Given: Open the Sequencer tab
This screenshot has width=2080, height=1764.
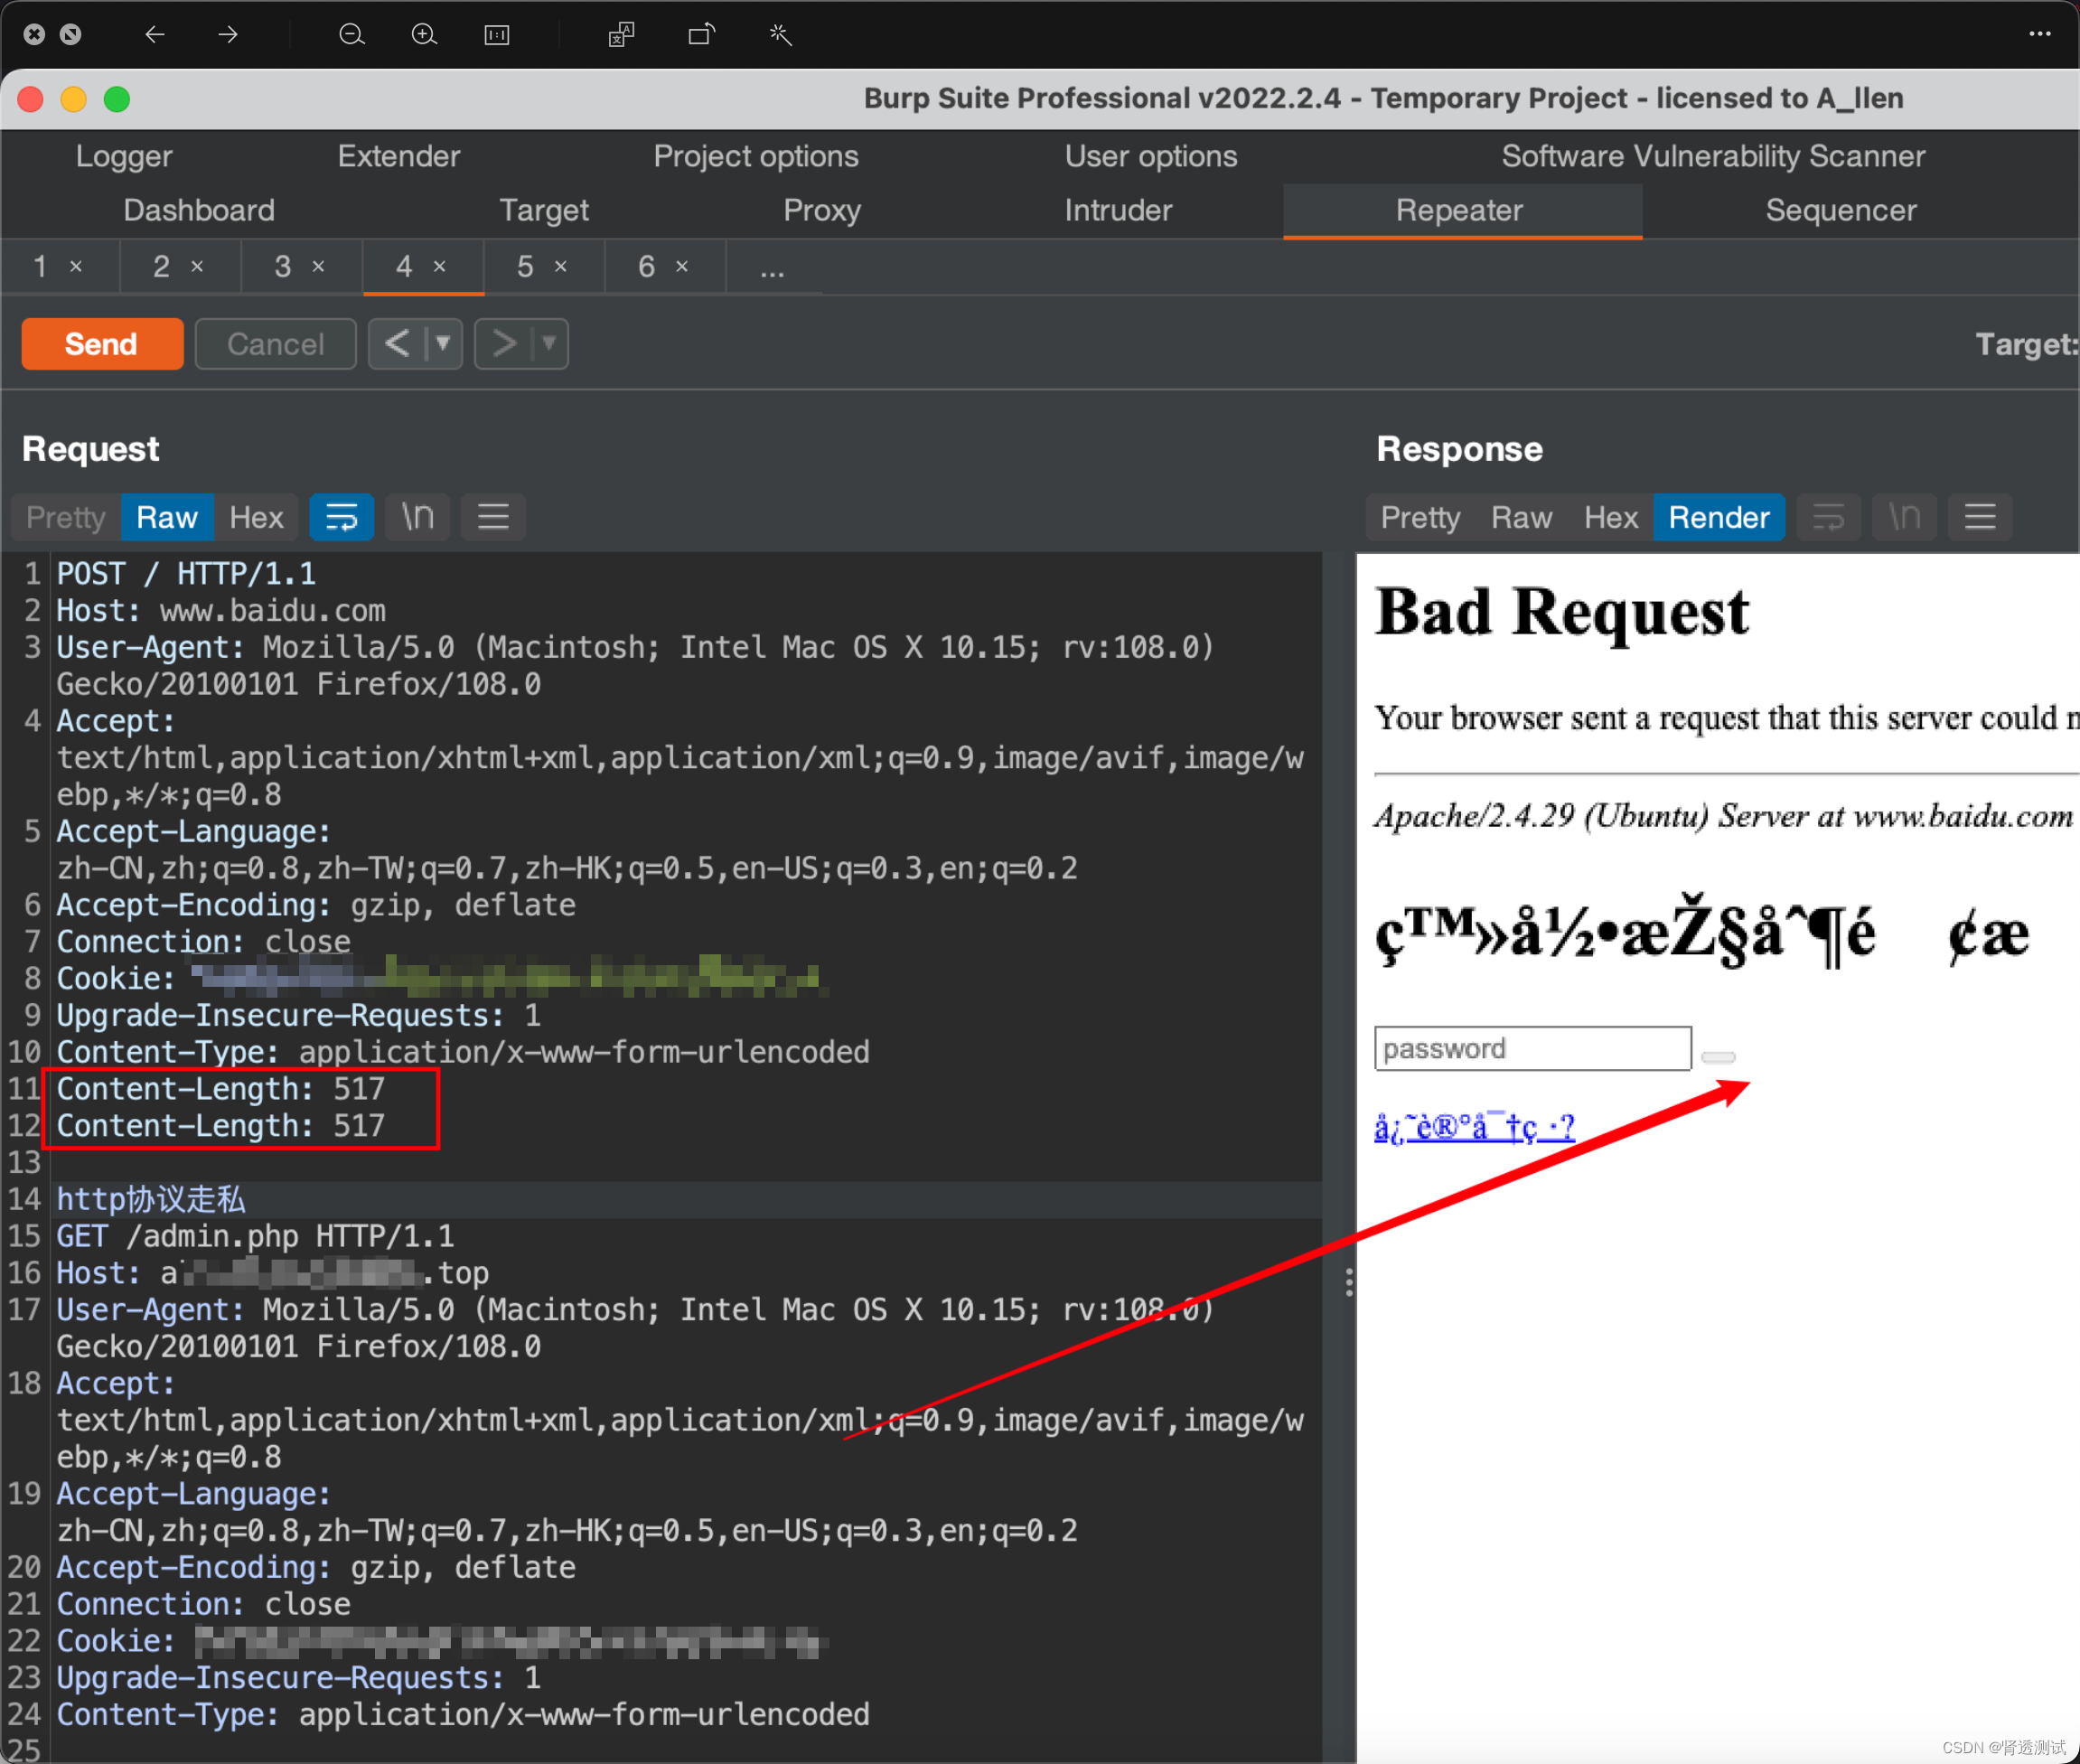Looking at the screenshot, I should pyautogui.click(x=1841, y=210).
